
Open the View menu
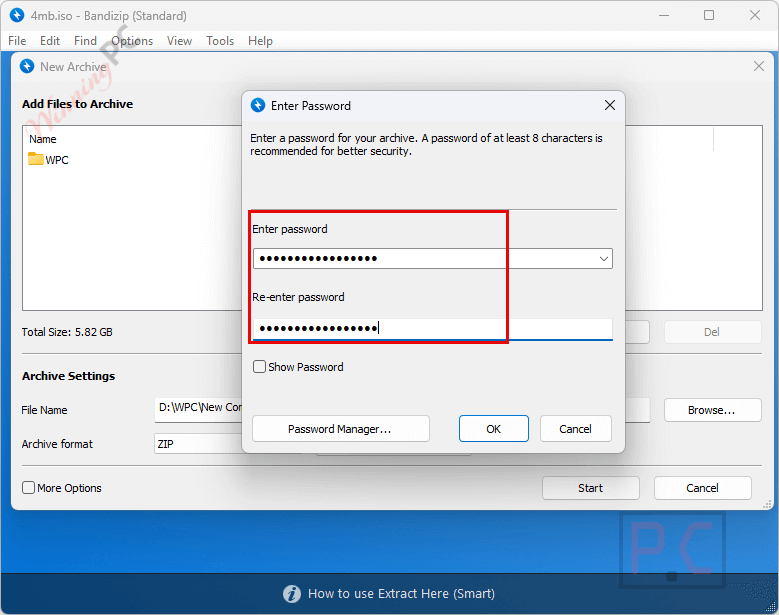pyautogui.click(x=179, y=41)
